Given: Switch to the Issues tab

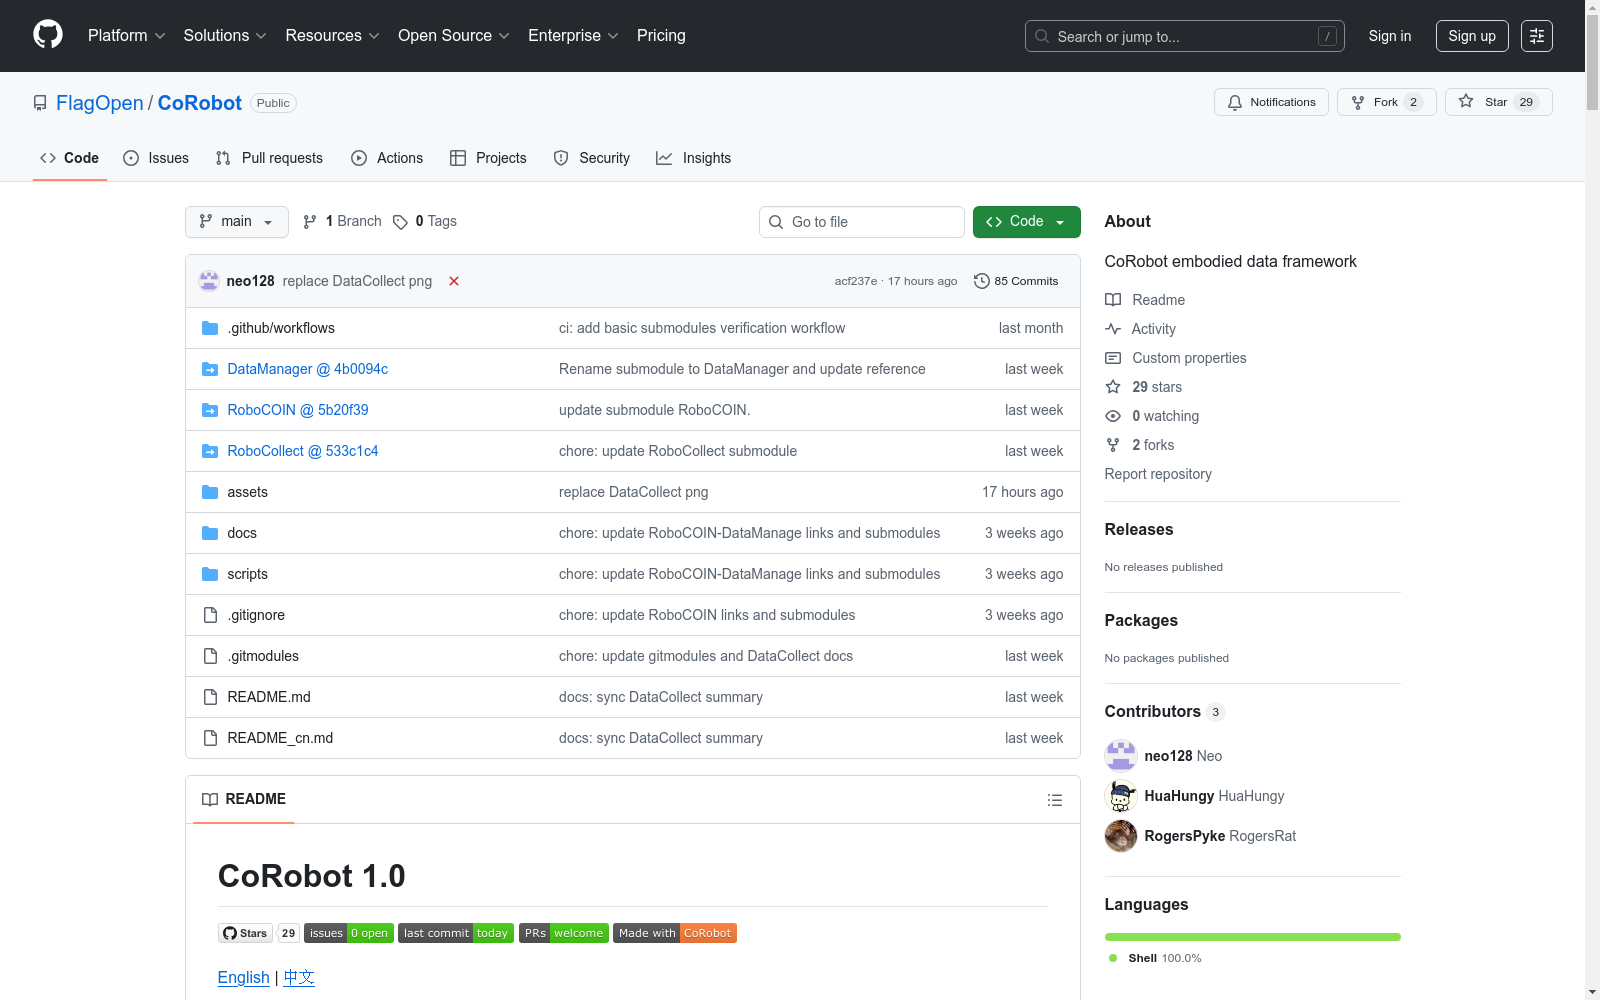Looking at the screenshot, I should coord(156,158).
